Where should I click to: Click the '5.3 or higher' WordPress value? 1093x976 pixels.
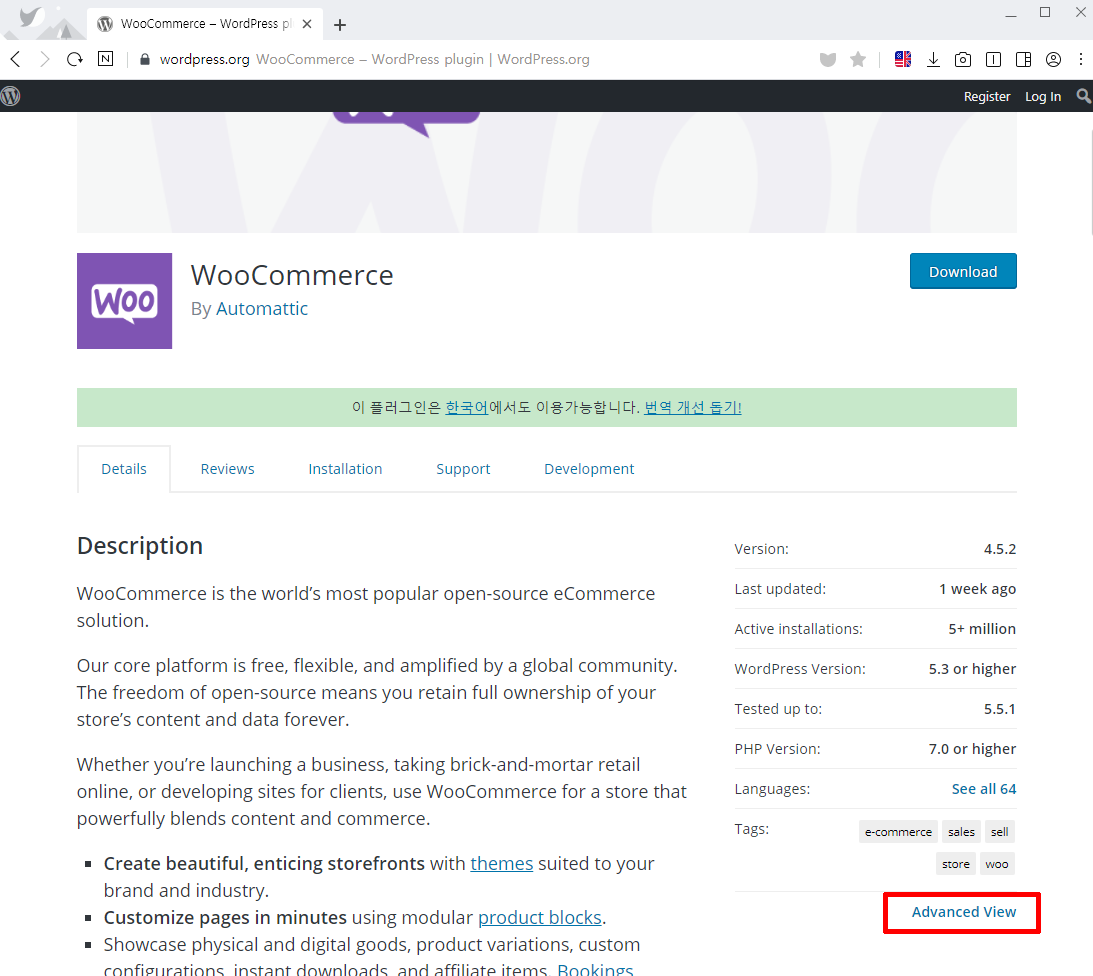coord(972,669)
